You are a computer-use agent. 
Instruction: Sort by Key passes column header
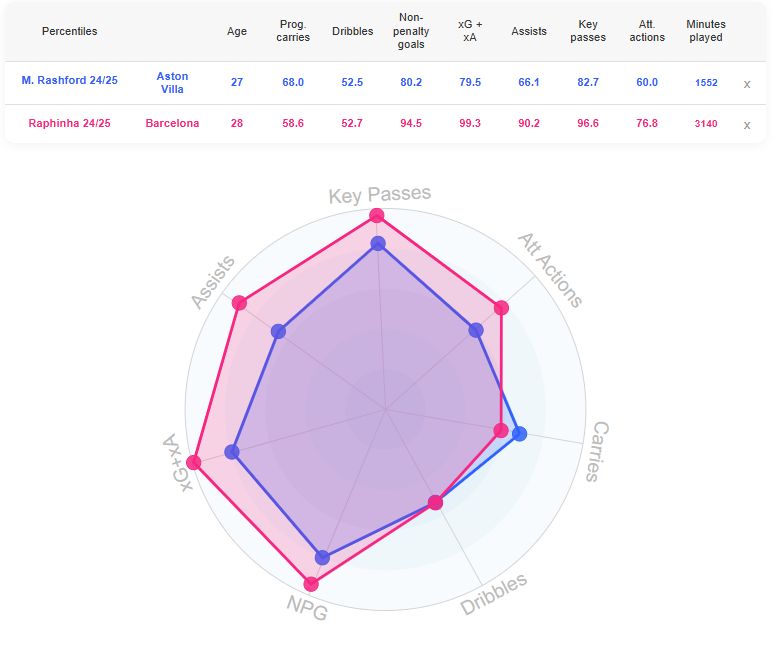[587, 31]
